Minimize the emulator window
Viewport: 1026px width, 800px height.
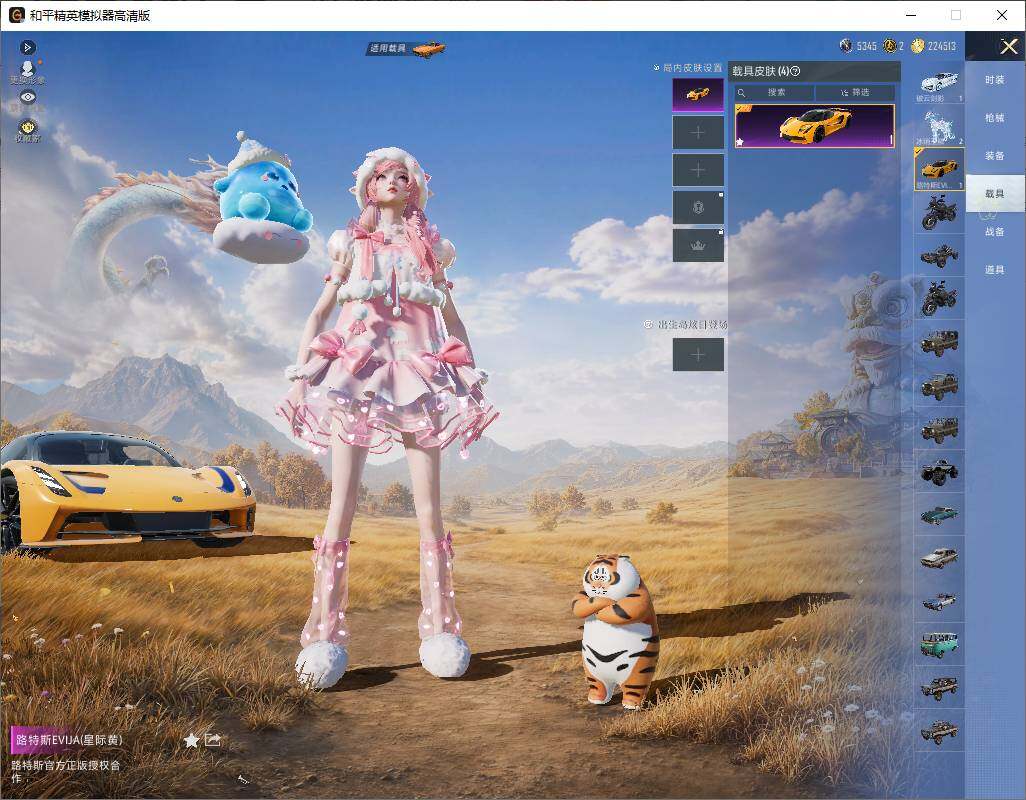coord(911,15)
